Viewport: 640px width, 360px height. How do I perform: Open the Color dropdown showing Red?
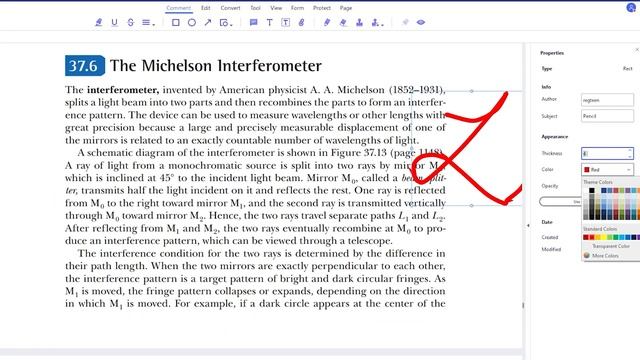click(x=607, y=169)
